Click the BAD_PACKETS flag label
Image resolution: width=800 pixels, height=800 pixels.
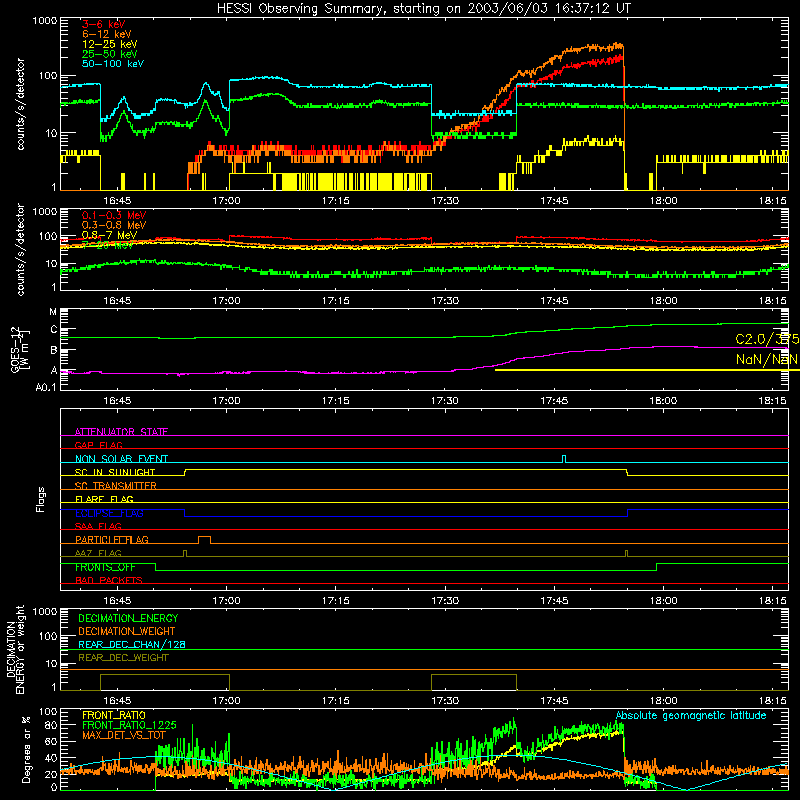coord(109,580)
